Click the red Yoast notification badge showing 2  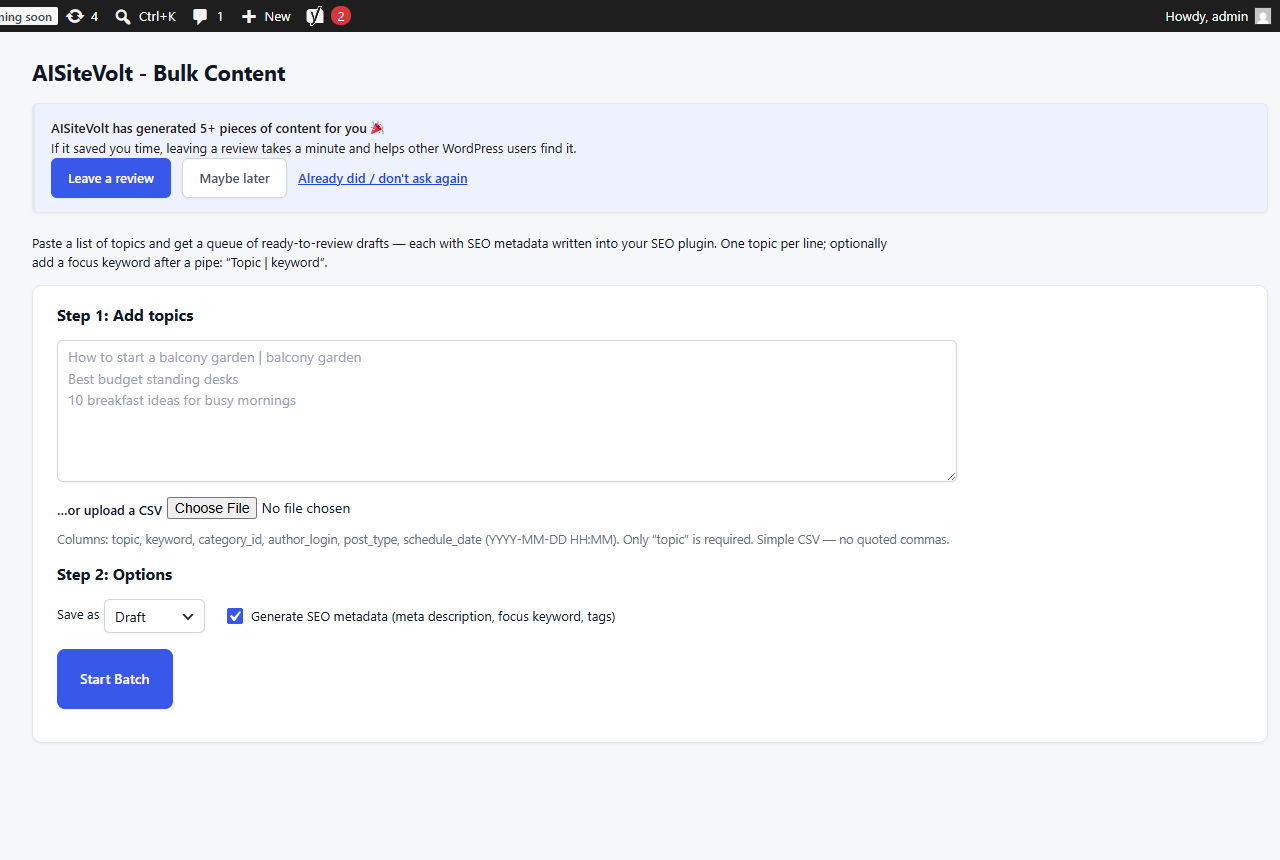(x=341, y=16)
